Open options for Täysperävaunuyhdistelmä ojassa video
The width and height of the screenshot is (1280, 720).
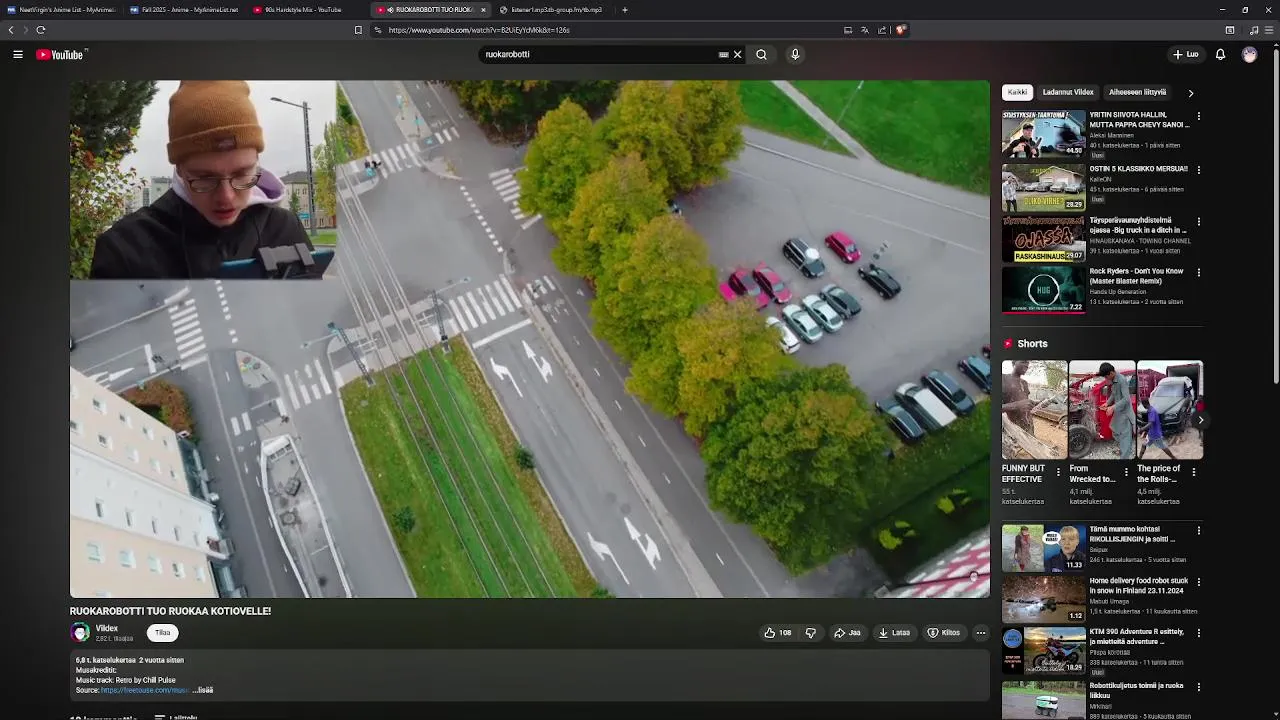[1199, 222]
